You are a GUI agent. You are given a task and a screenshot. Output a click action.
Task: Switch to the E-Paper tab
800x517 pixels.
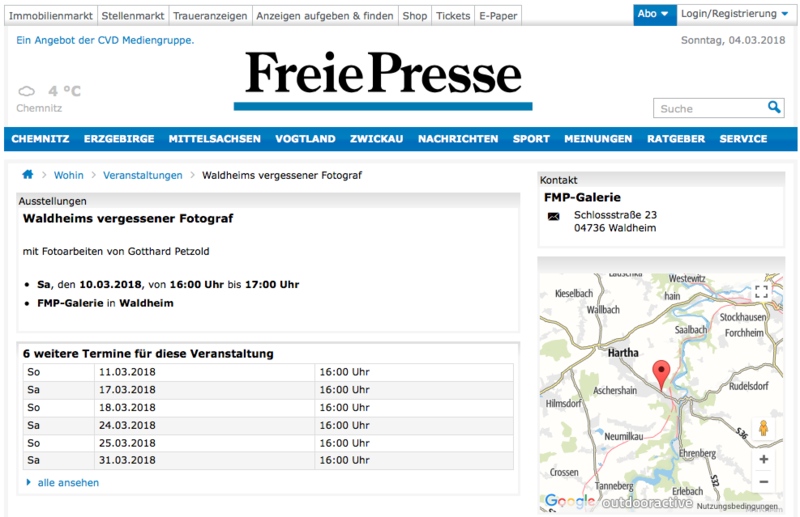pos(497,16)
